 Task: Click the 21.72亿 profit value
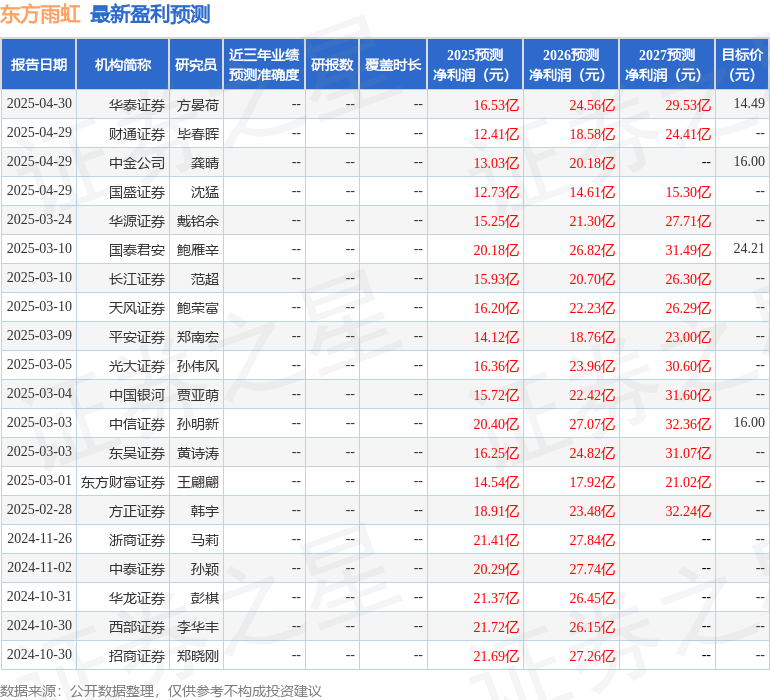(x=496, y=627)
